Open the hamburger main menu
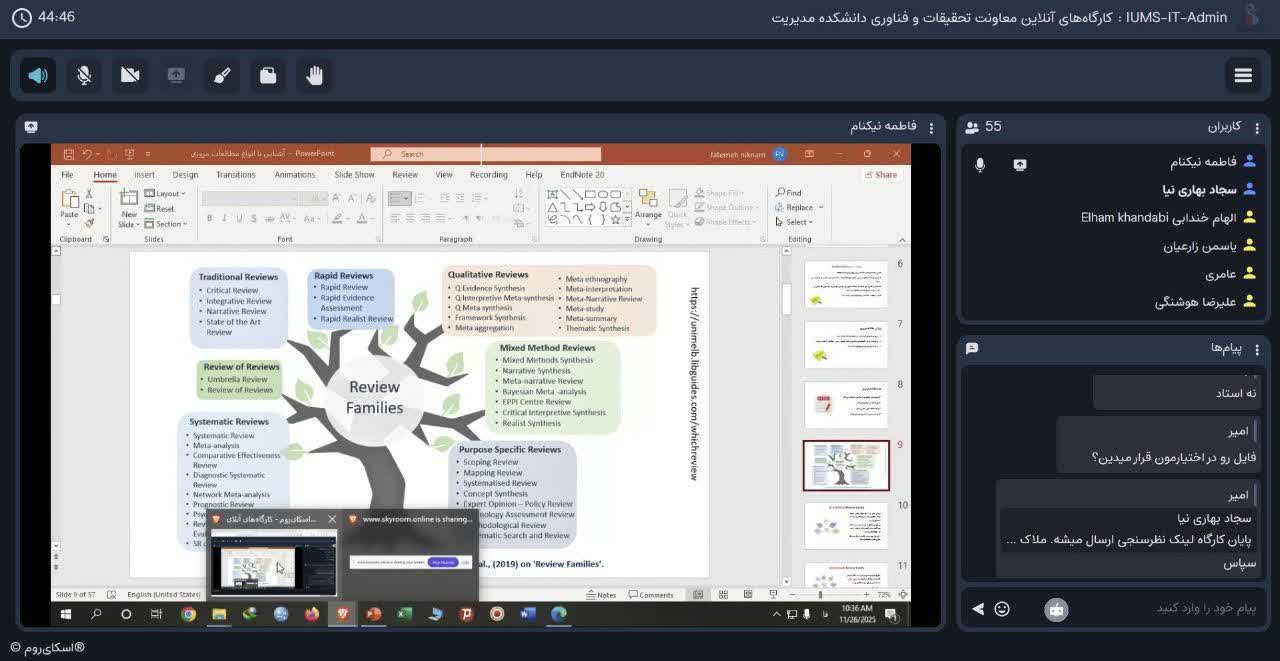 (x=1243, y=76)
